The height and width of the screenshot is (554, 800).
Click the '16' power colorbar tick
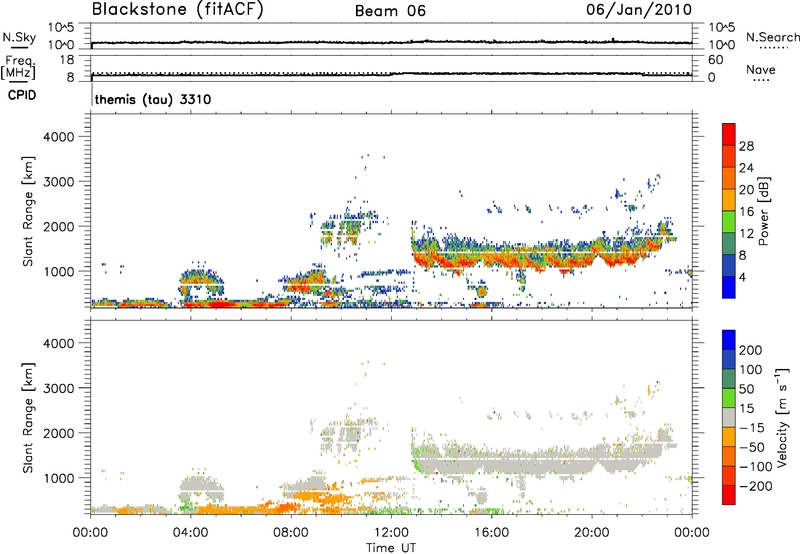(x=746, y=212)
